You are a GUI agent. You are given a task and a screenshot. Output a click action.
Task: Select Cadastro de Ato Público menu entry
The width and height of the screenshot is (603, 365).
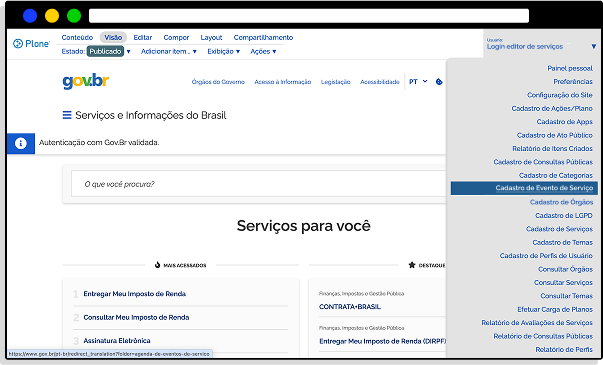[555, 135]
